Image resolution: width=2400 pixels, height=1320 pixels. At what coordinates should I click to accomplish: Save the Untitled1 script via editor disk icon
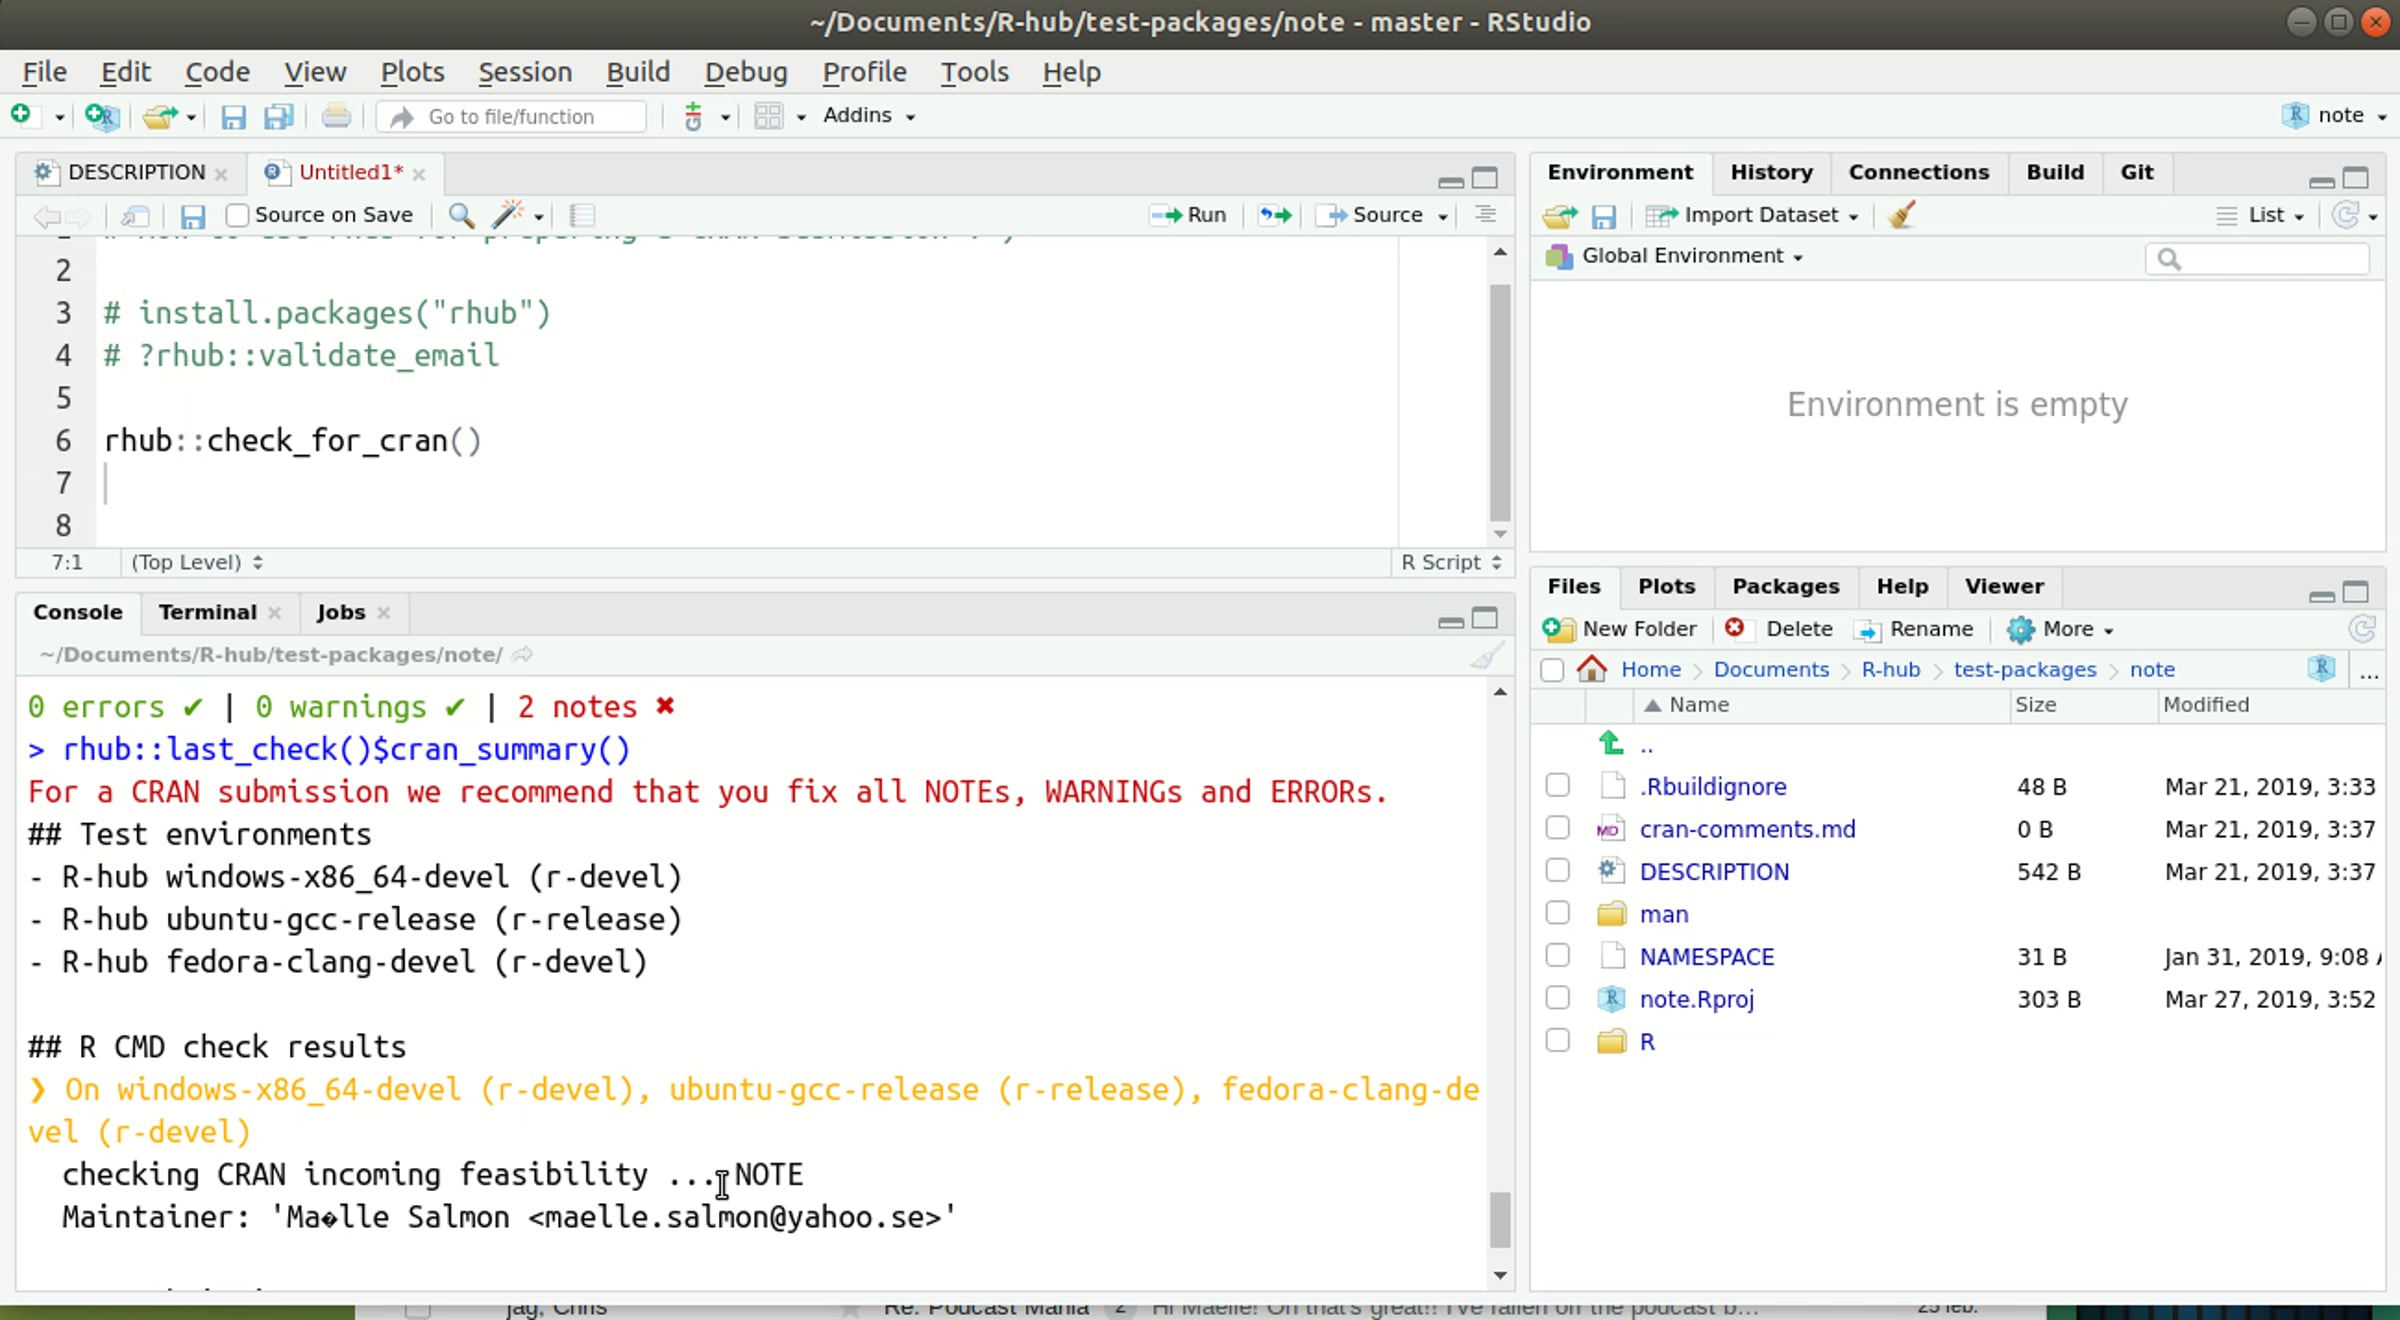193,216
